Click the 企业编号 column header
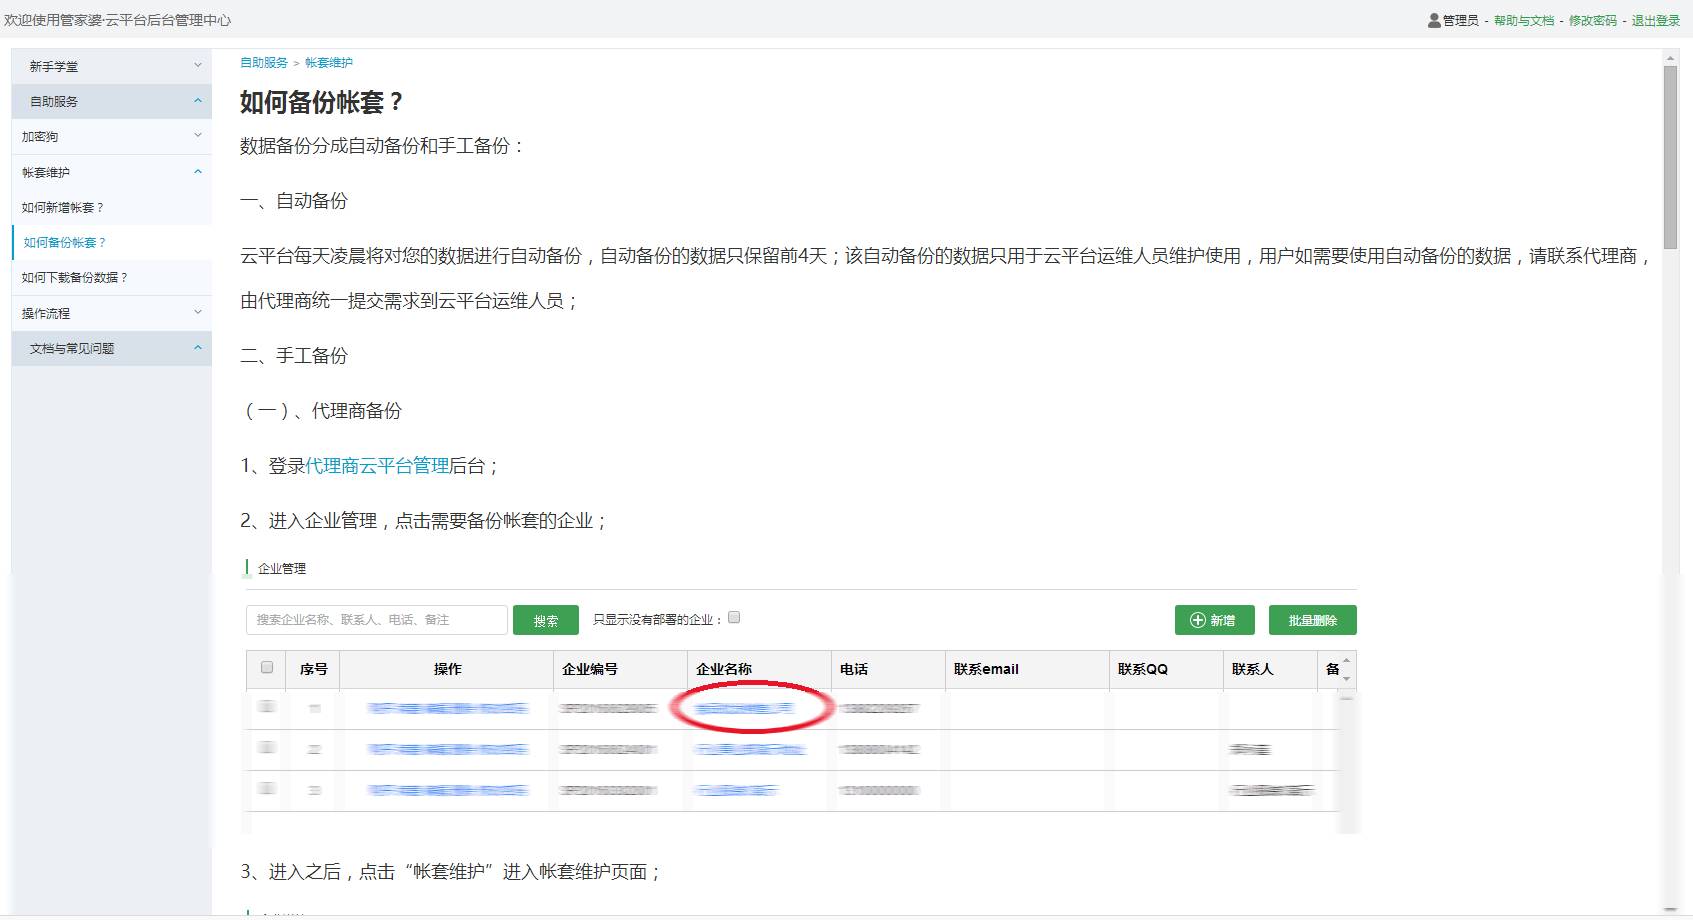Viewport: 1693px width, 920px height. click(620, 669)
